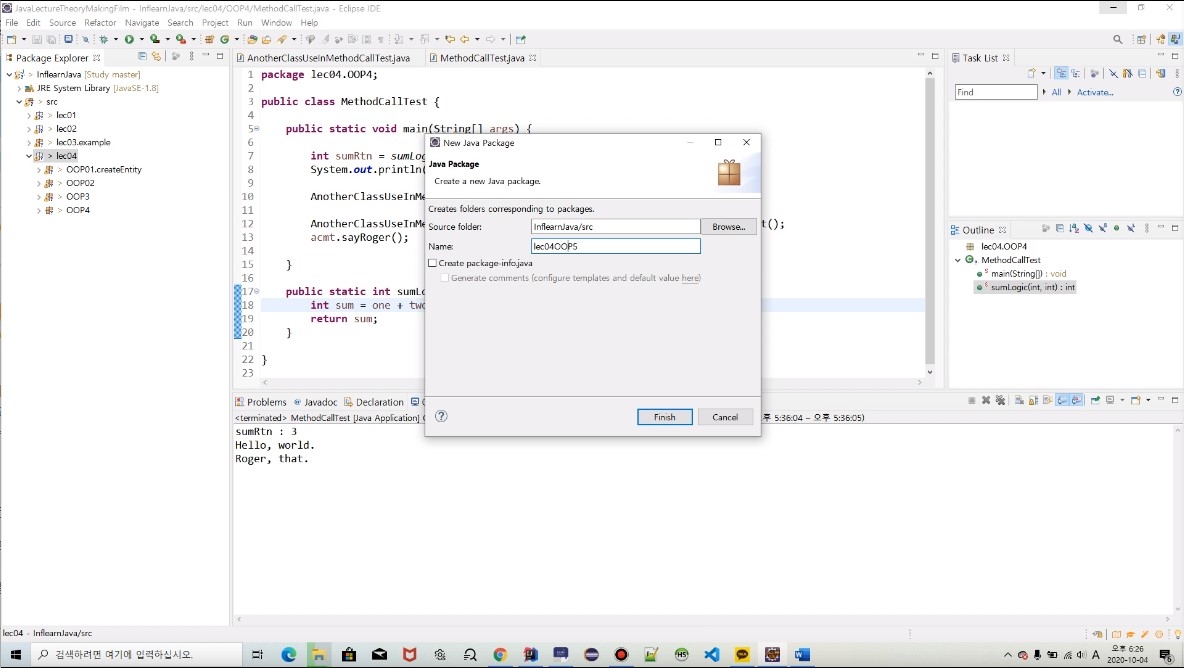This screenshot has height=668, width=1184.
Task: Click the Open Task toolbar icon
Action: pos(267,39)
